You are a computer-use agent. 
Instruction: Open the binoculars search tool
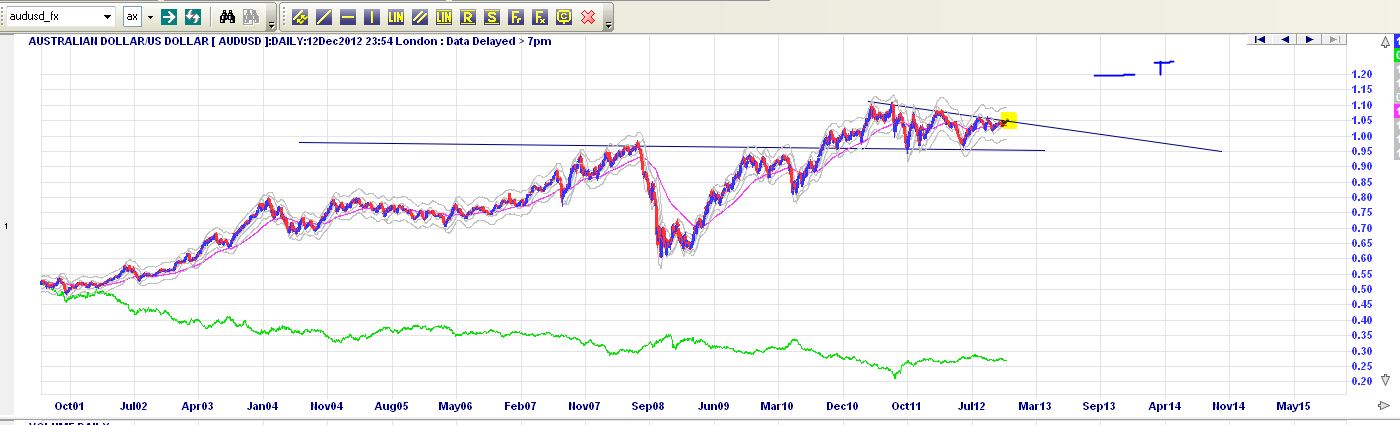[227, 17]
